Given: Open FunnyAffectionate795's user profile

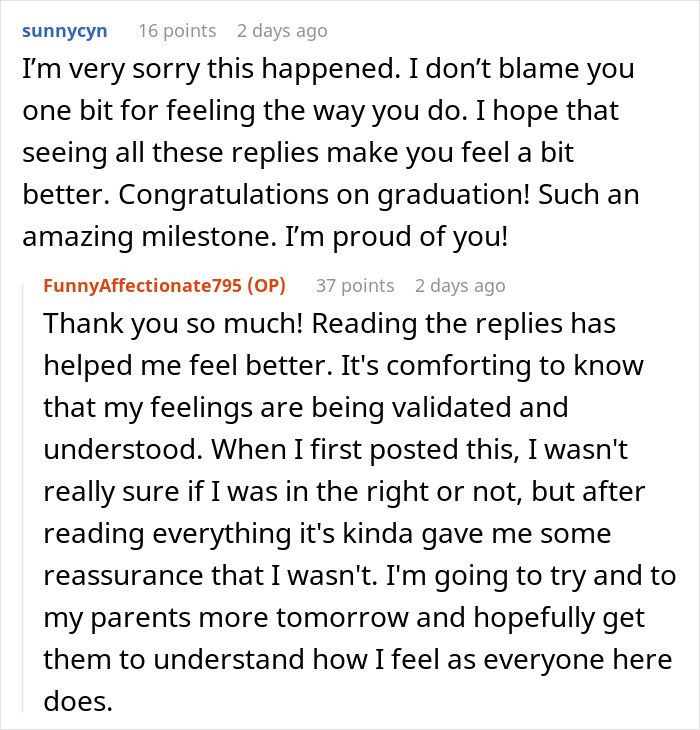Looking at the screenshot, I should [141, 286].
